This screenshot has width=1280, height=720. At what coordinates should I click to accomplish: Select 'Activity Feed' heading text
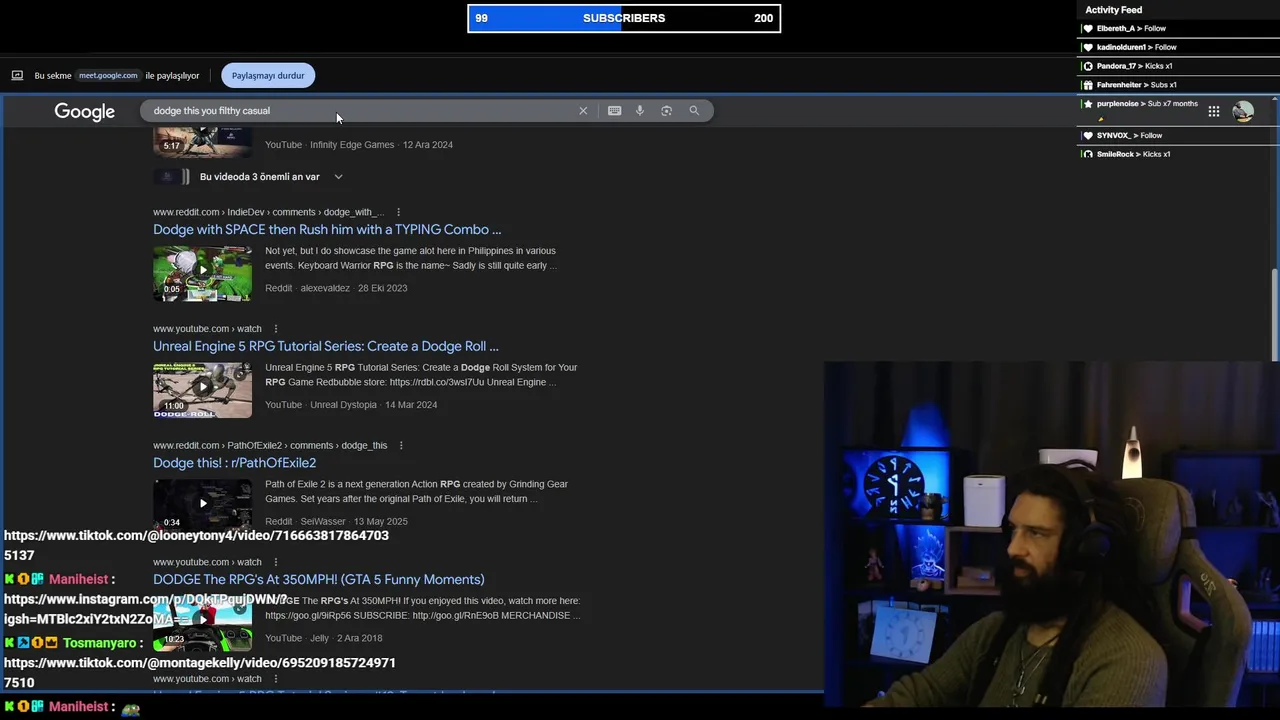click(x=1113, y=10)
